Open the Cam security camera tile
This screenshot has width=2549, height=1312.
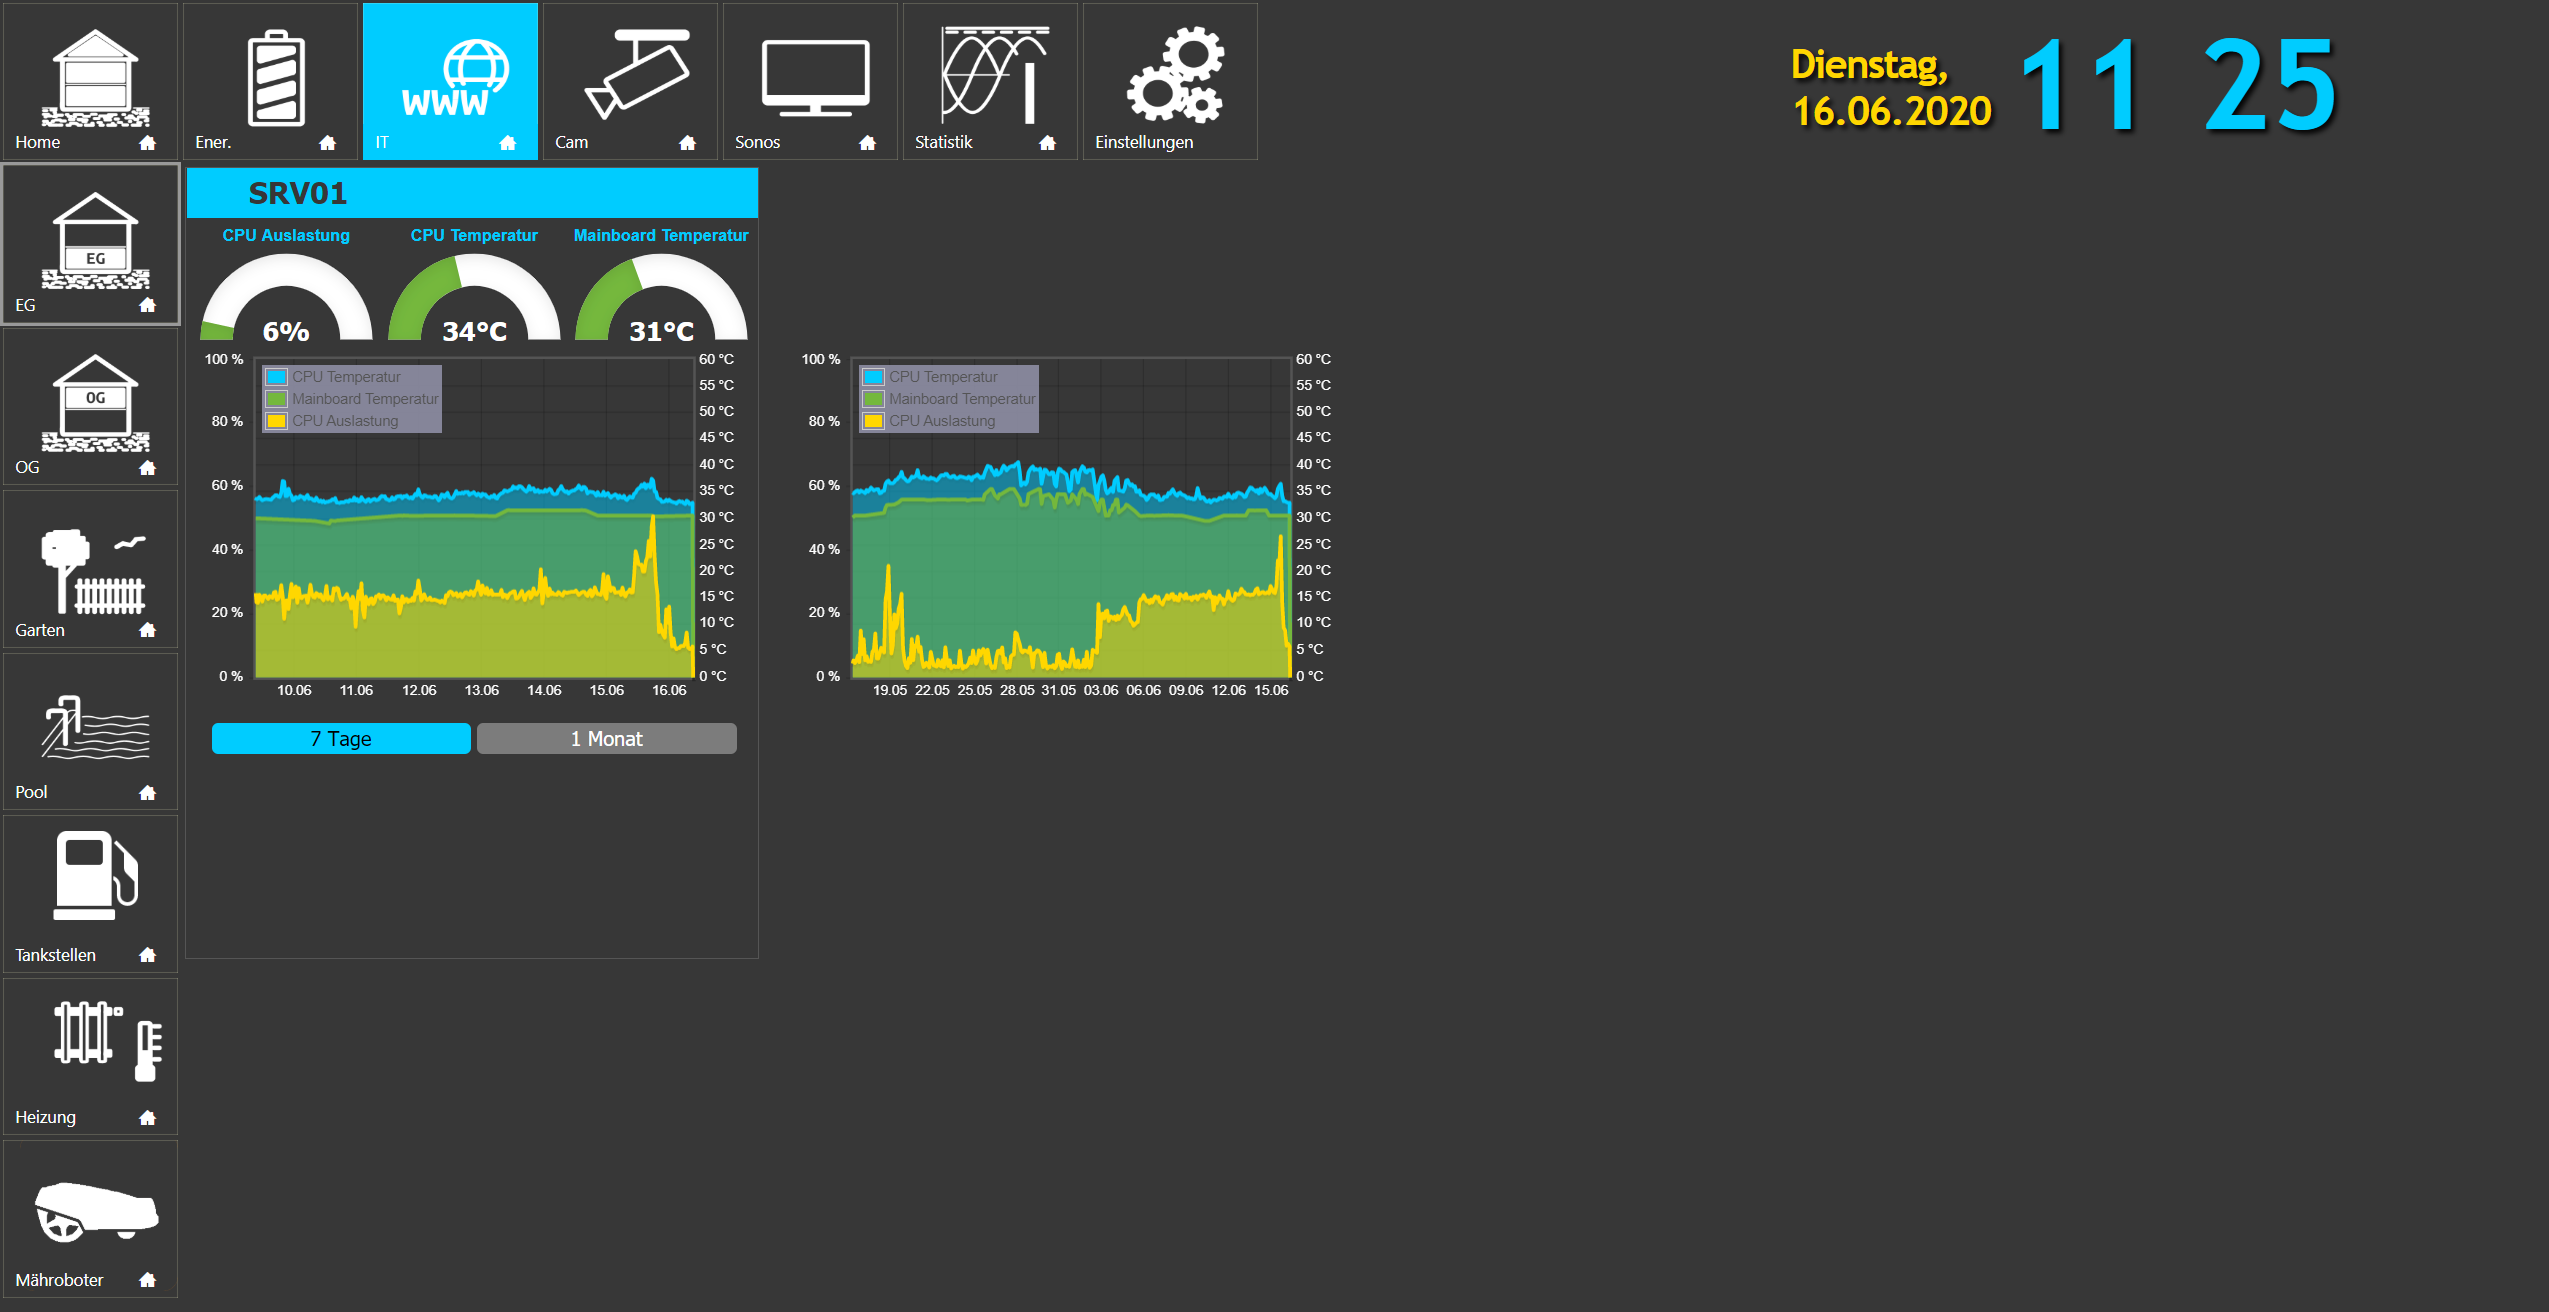[x=630, y=82]
